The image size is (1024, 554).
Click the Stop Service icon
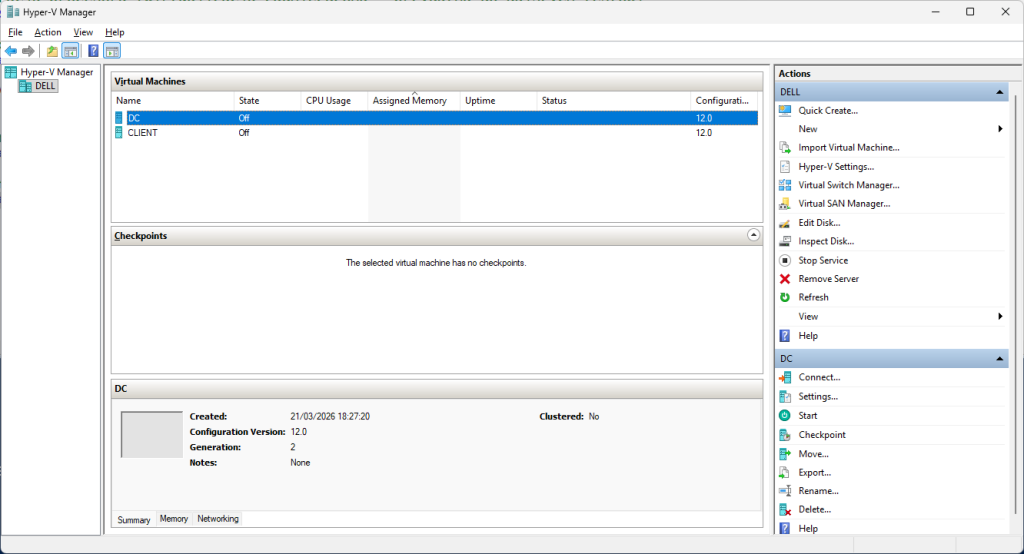pos(785,260)
